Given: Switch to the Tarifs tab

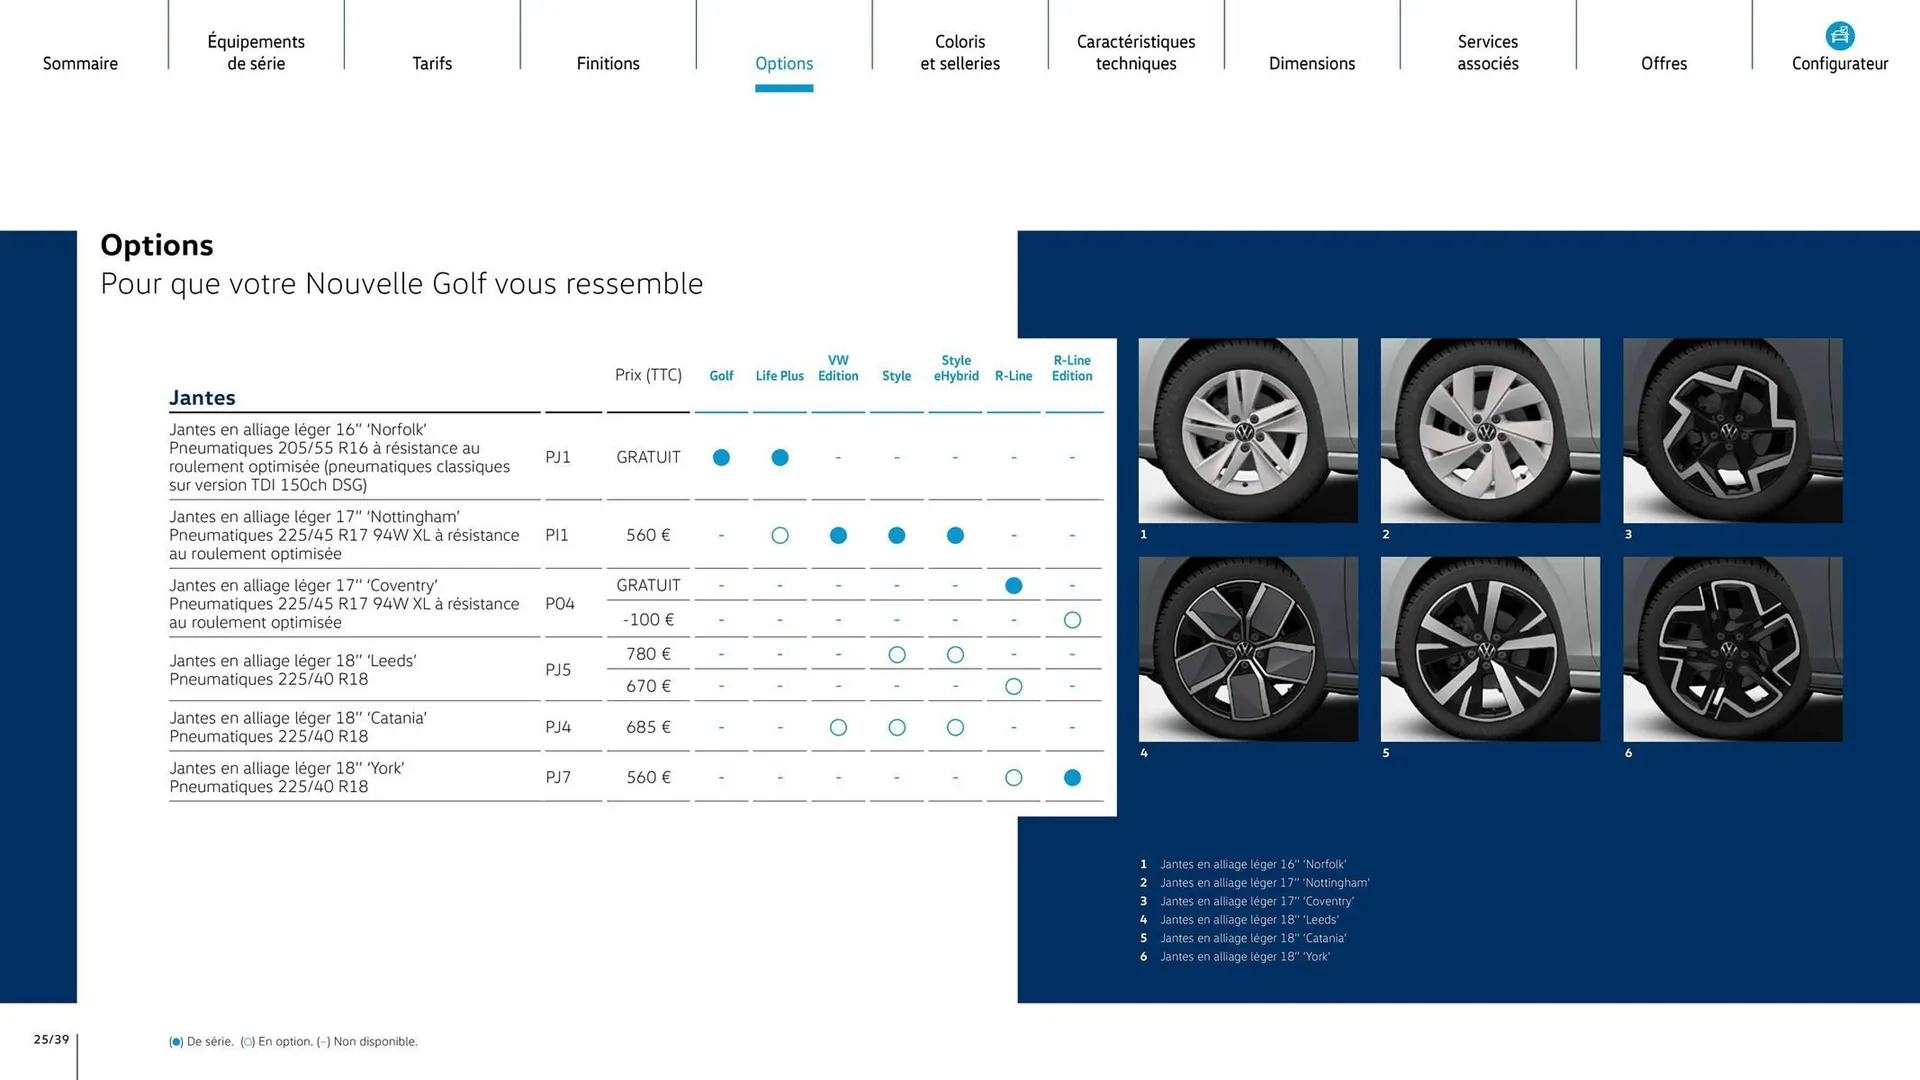Looking at the screenshot, I should coord(432,63).
